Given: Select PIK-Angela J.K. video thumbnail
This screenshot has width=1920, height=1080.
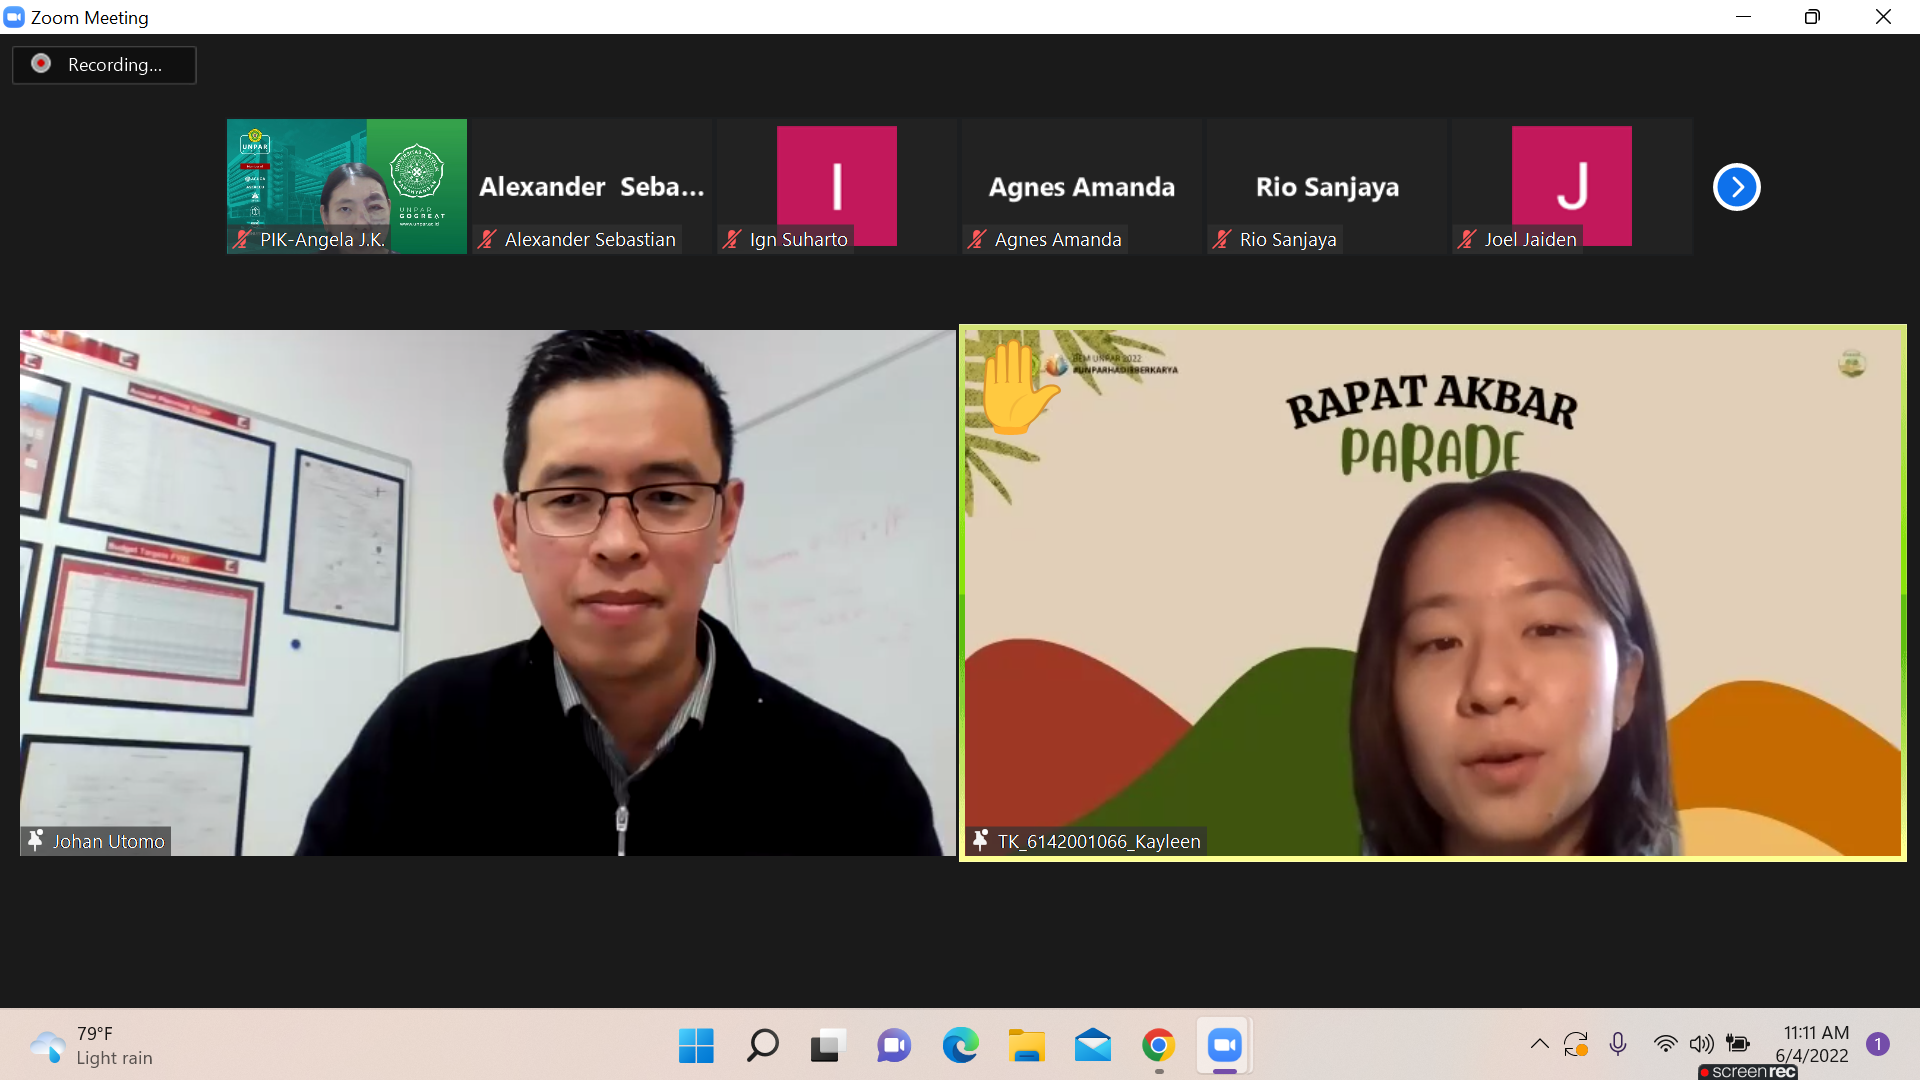Looking at the screenshot, I should pos(346,186).
